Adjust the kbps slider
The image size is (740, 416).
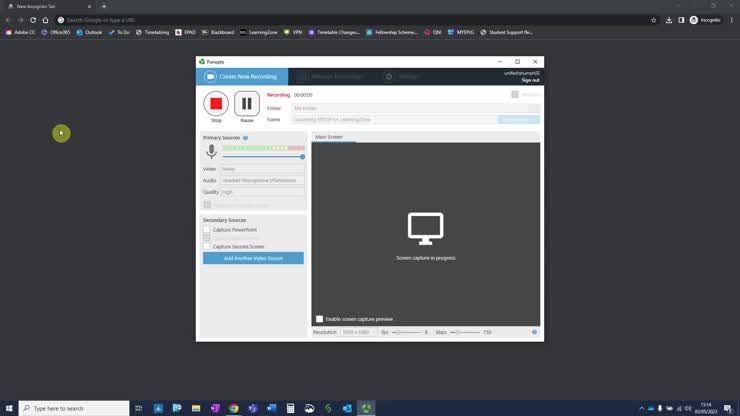[465, 332]
